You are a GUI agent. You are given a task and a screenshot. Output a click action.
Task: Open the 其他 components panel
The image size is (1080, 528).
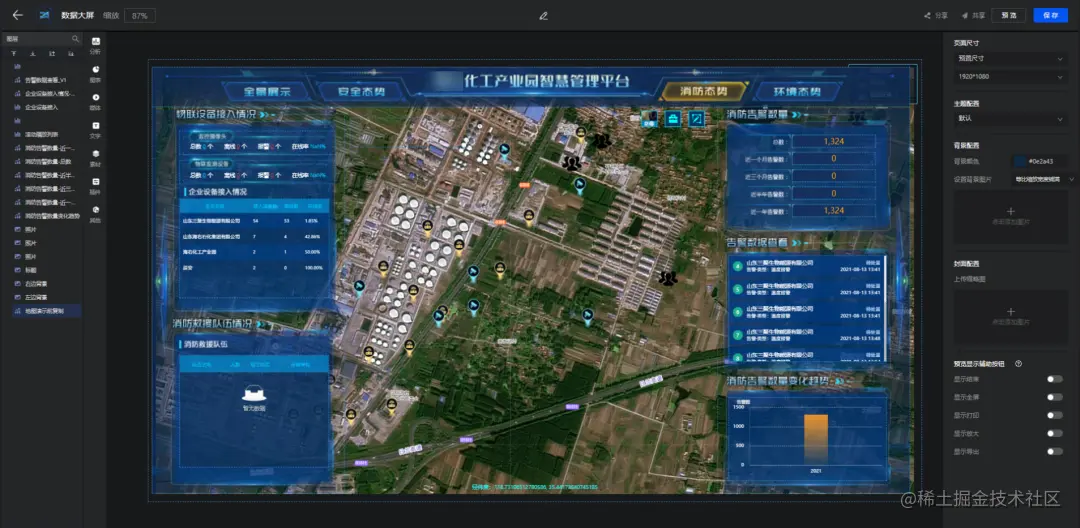click(95, 214)
